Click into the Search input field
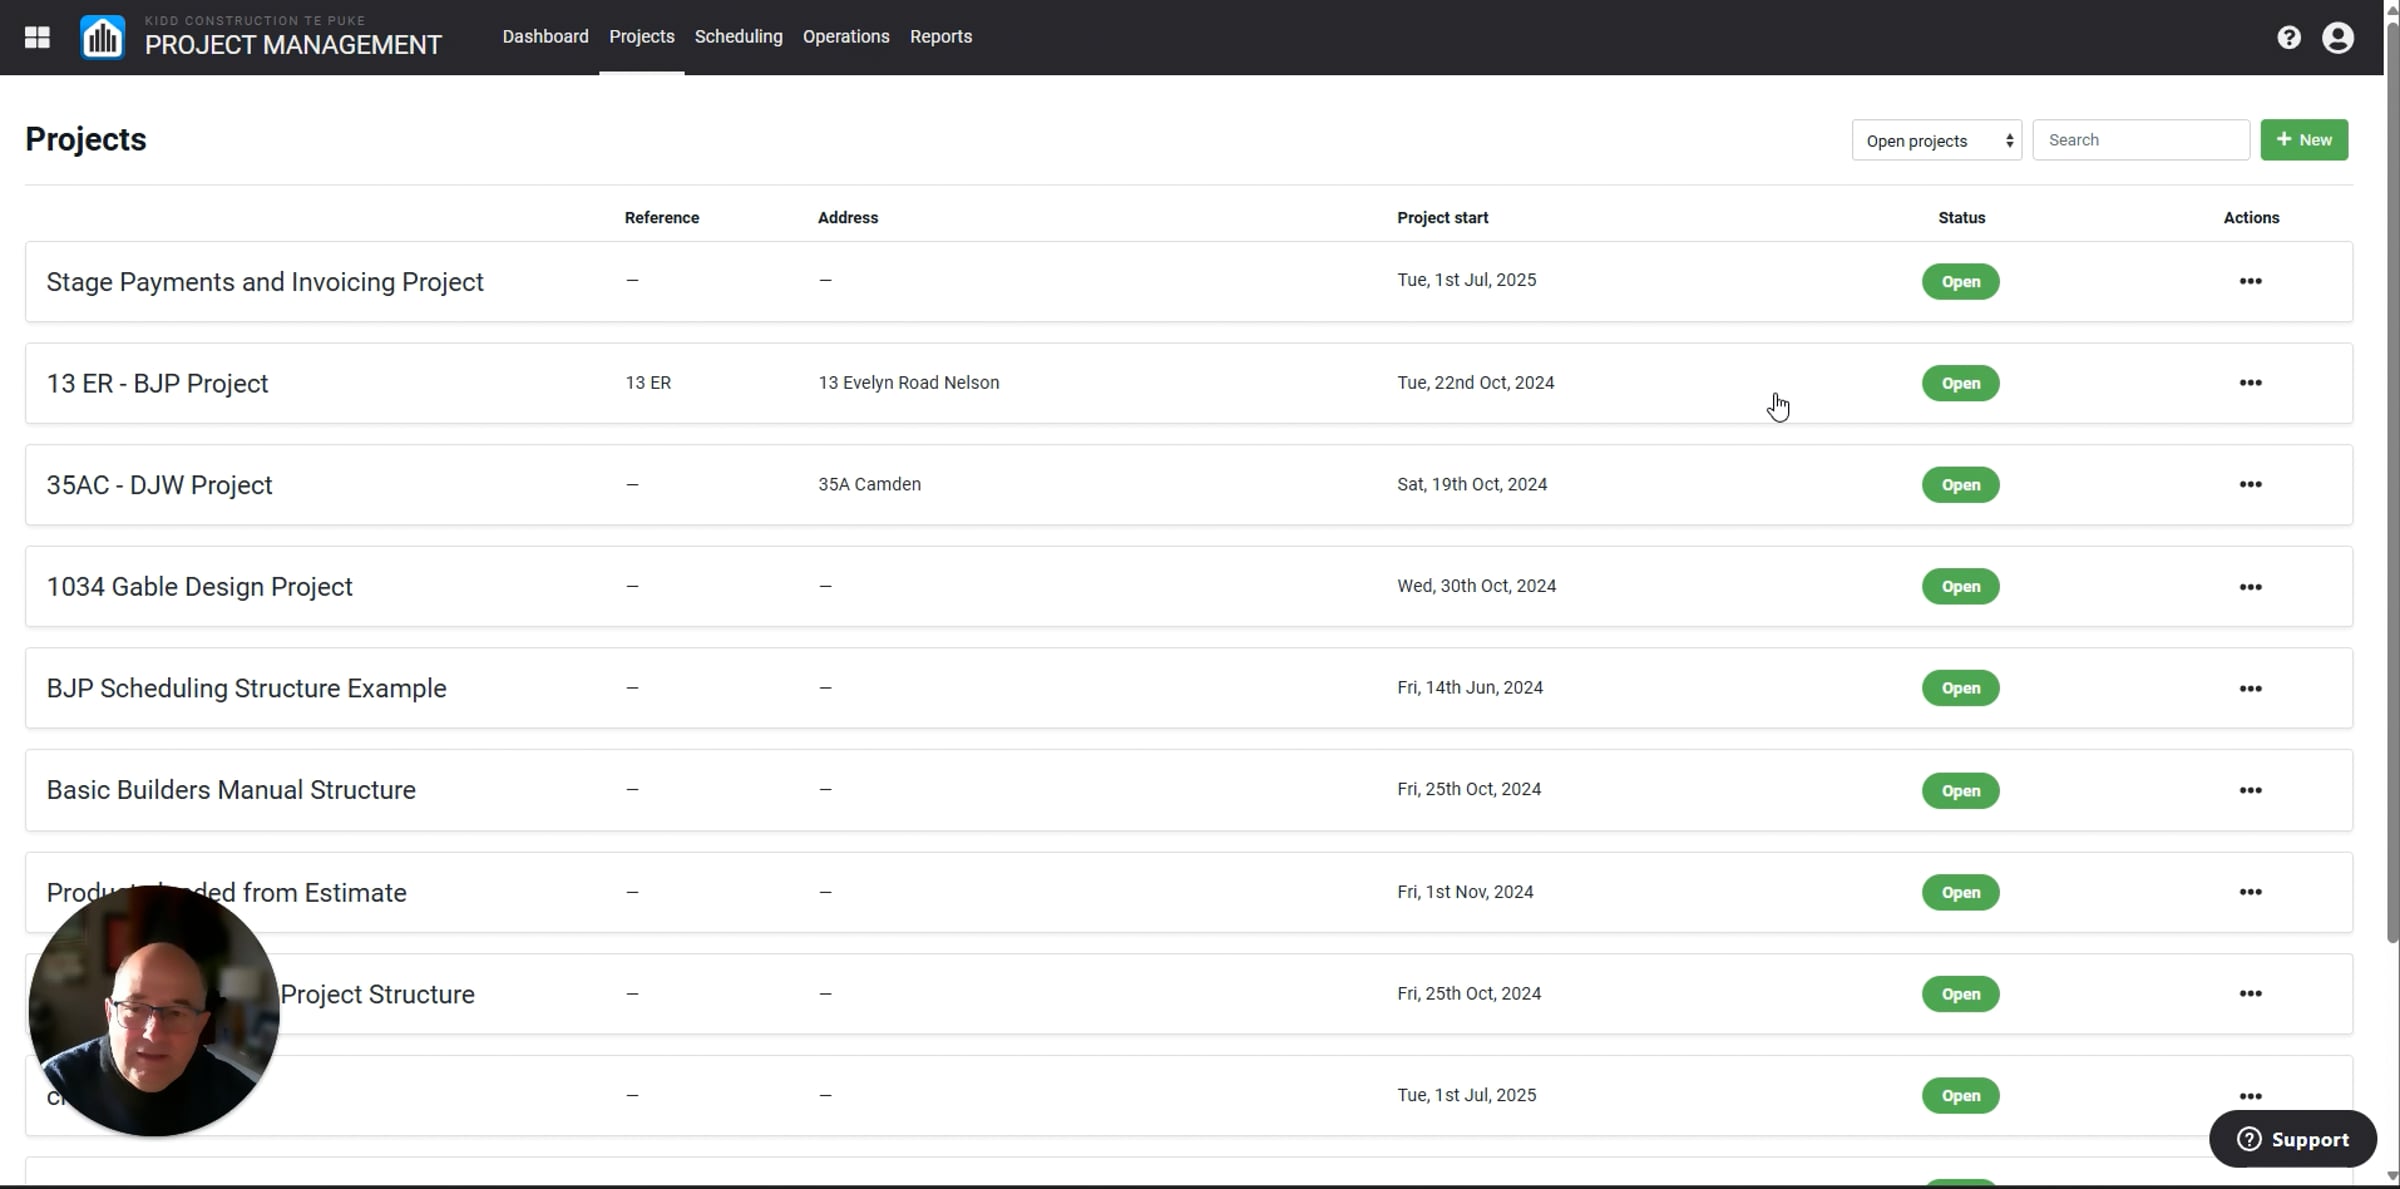The height and width of the screenshot is (1189, 2400). pyautogui.click(x=2140, y=140)
